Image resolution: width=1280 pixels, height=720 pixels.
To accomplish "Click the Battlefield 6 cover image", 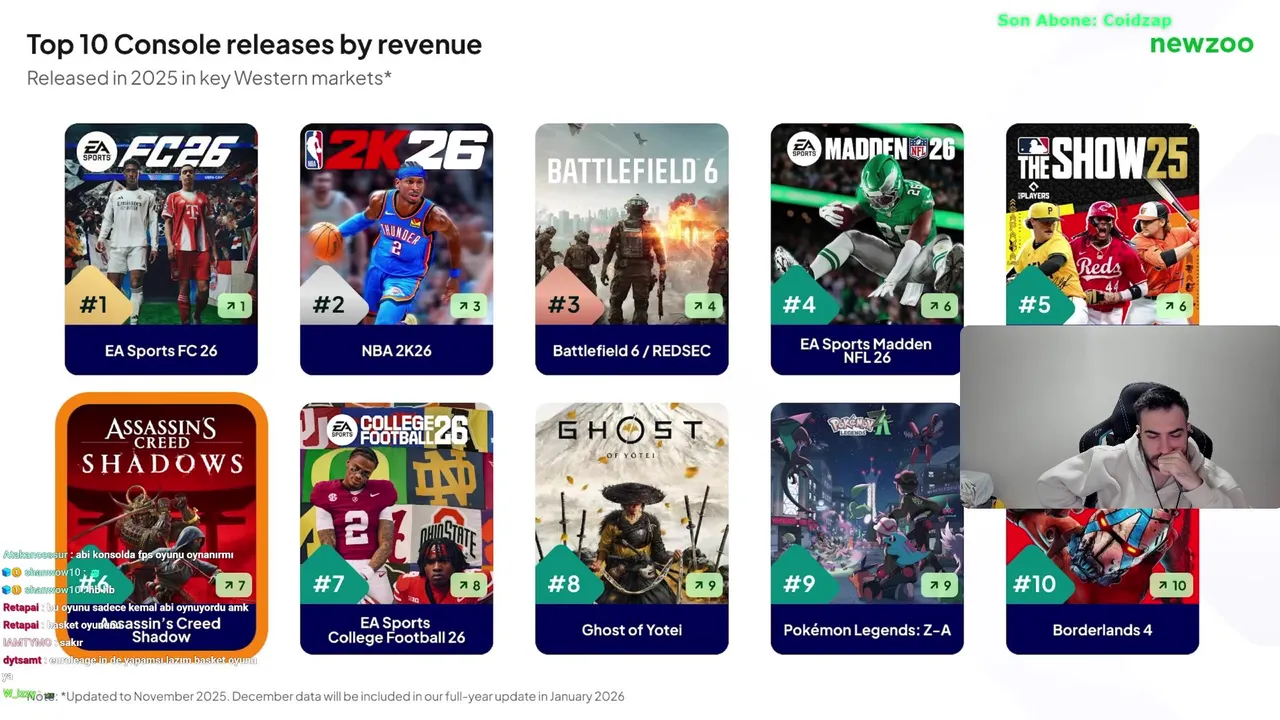I will point(632,224).
